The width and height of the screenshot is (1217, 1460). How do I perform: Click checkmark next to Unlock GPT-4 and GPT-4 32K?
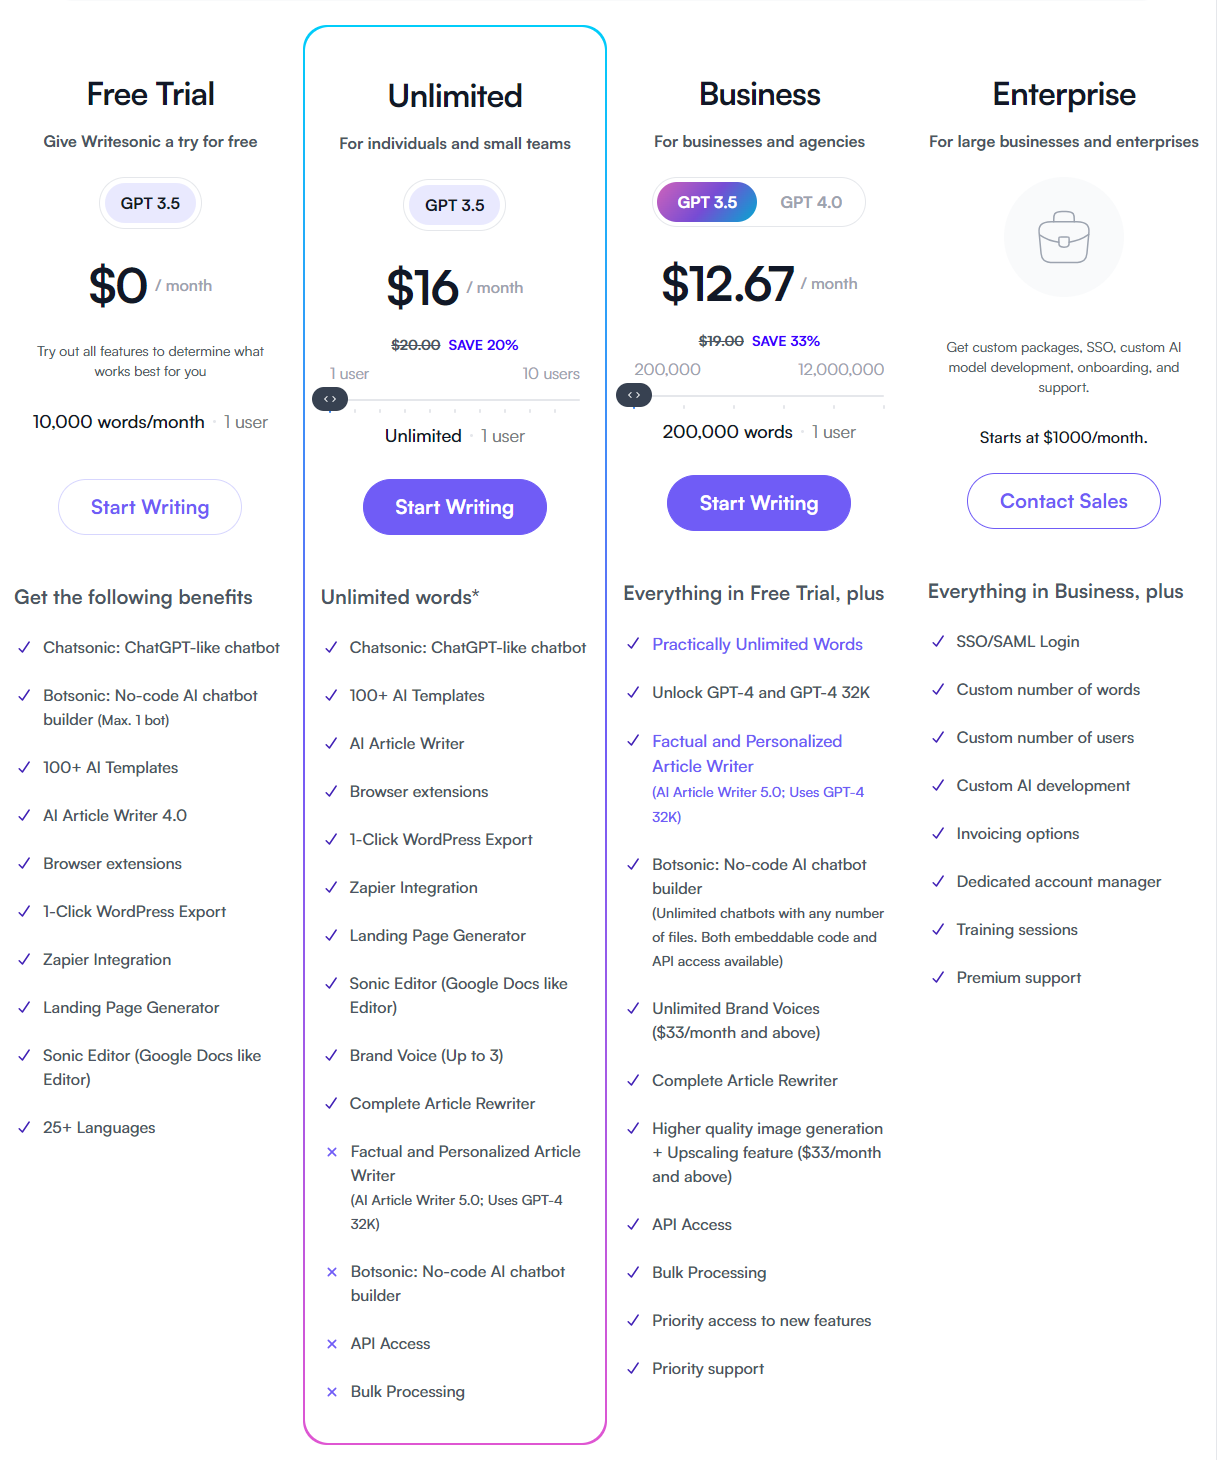(x=633, y=692)
